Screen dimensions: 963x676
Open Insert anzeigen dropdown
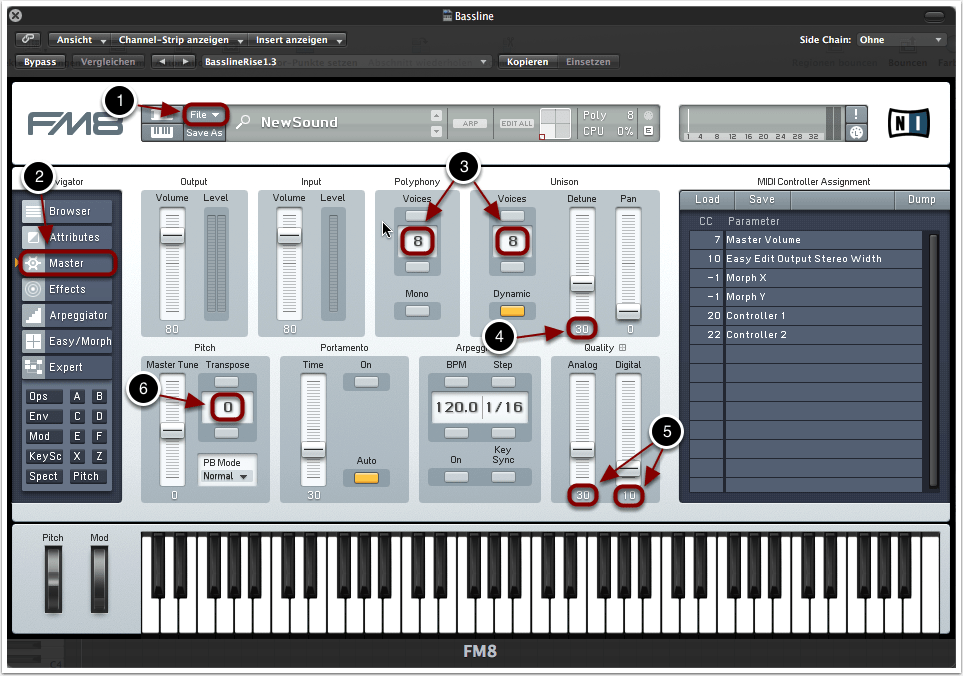pos(298,40)
